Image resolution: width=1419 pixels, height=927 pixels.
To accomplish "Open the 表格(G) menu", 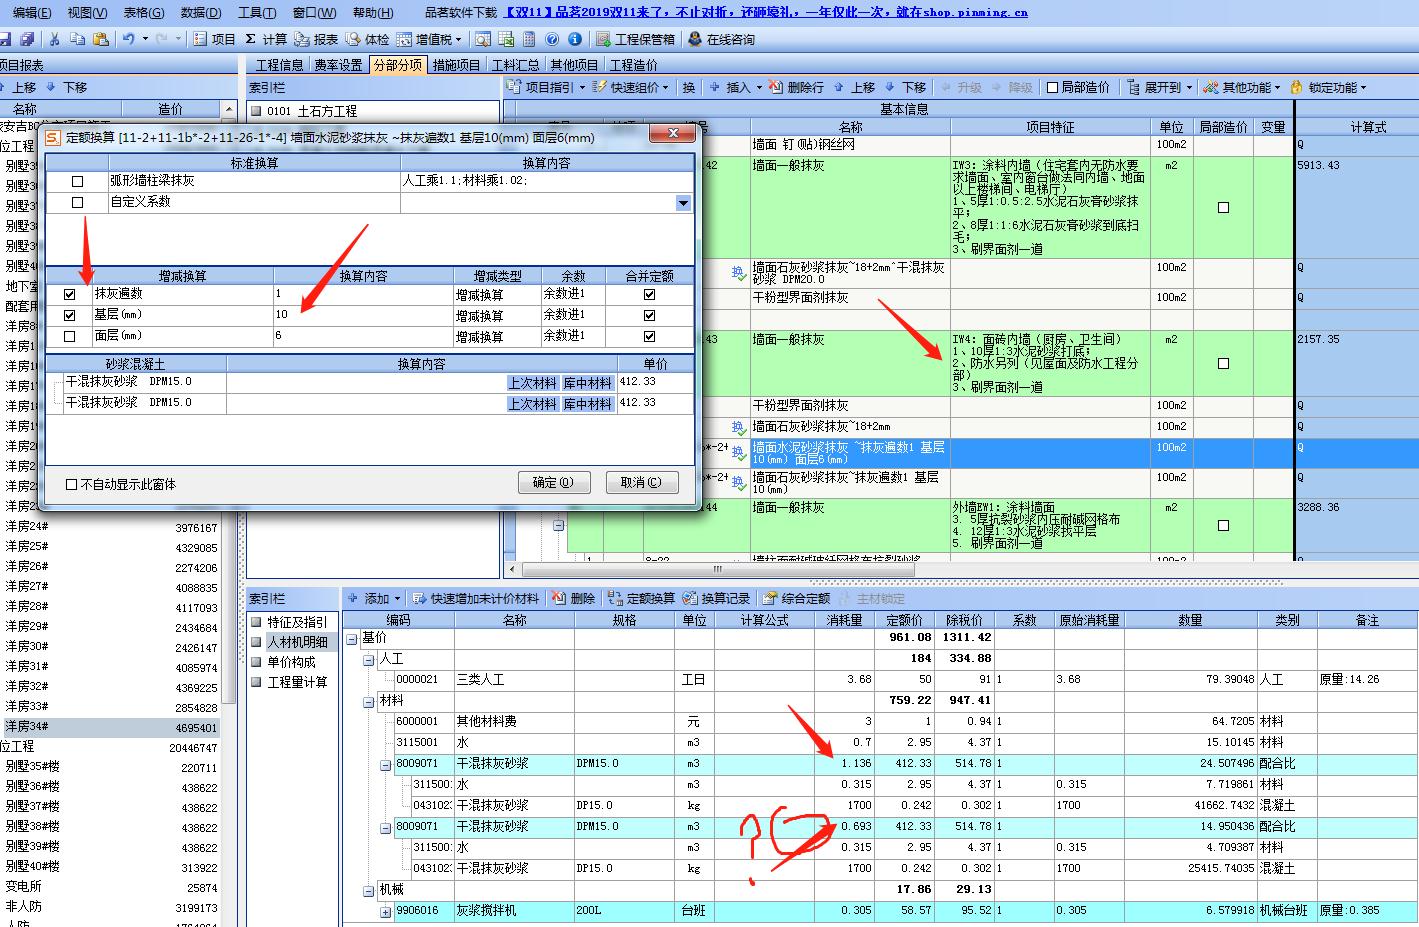I will [x=144, y=13].
